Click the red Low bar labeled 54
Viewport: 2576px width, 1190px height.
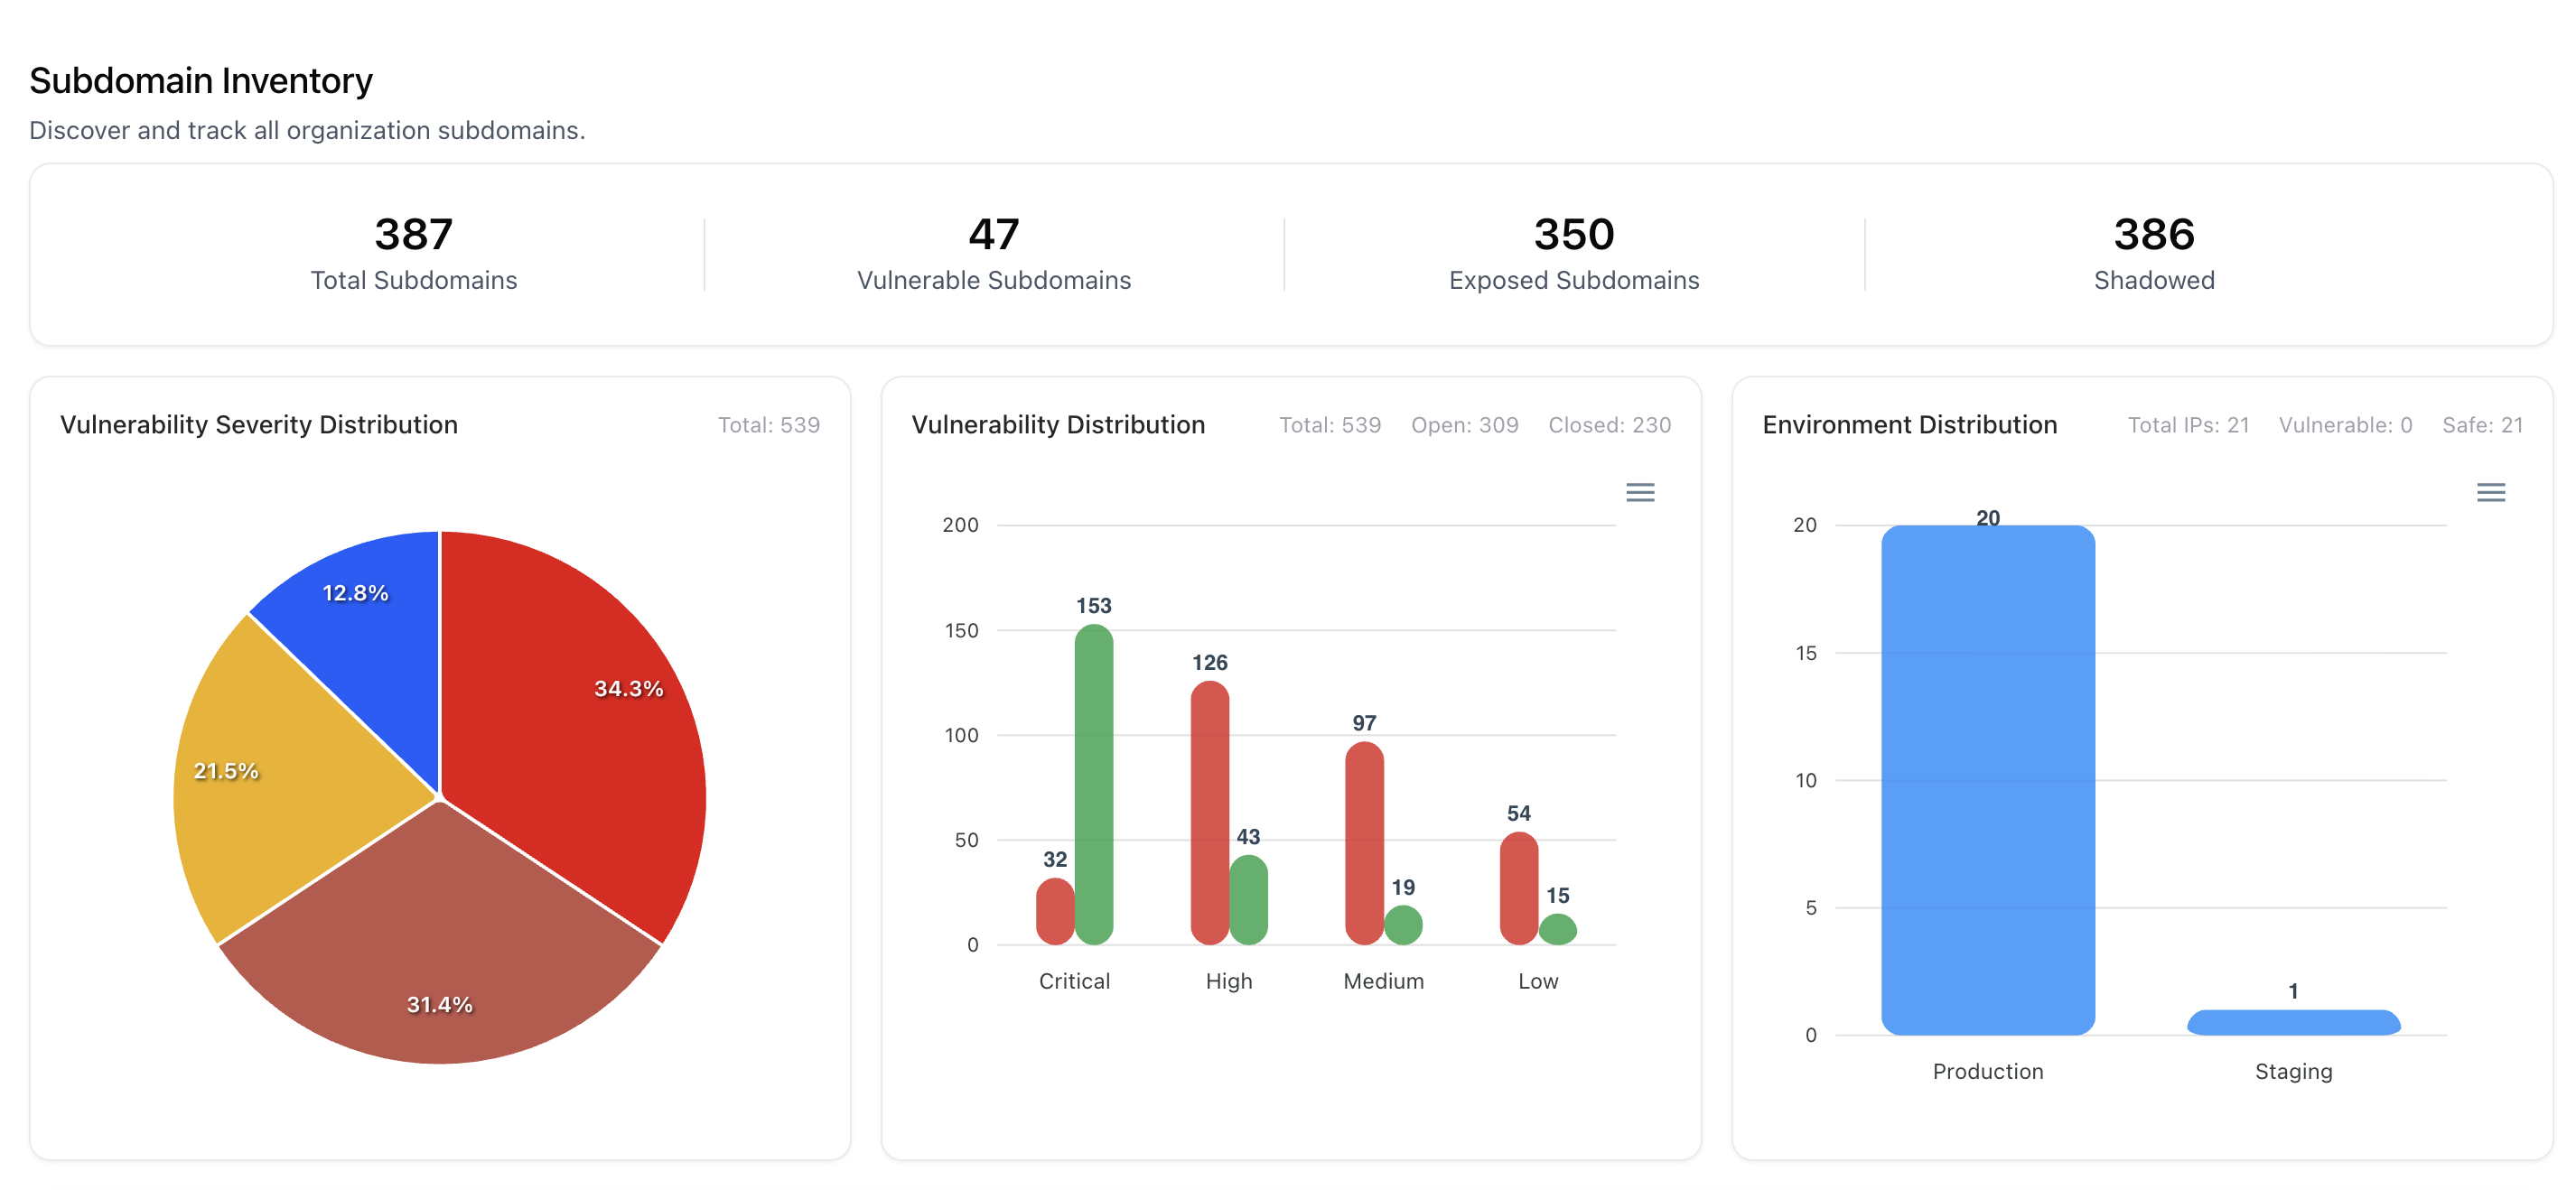coord(1518,888)
